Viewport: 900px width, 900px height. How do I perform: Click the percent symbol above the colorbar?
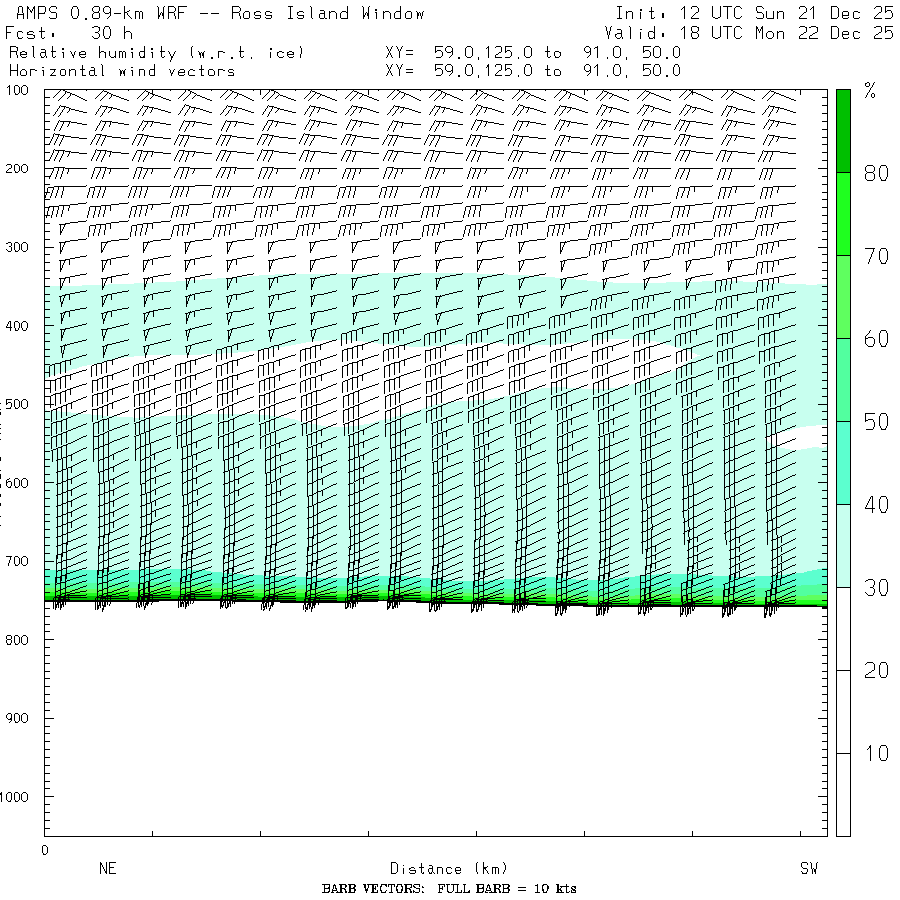point(870,93)
